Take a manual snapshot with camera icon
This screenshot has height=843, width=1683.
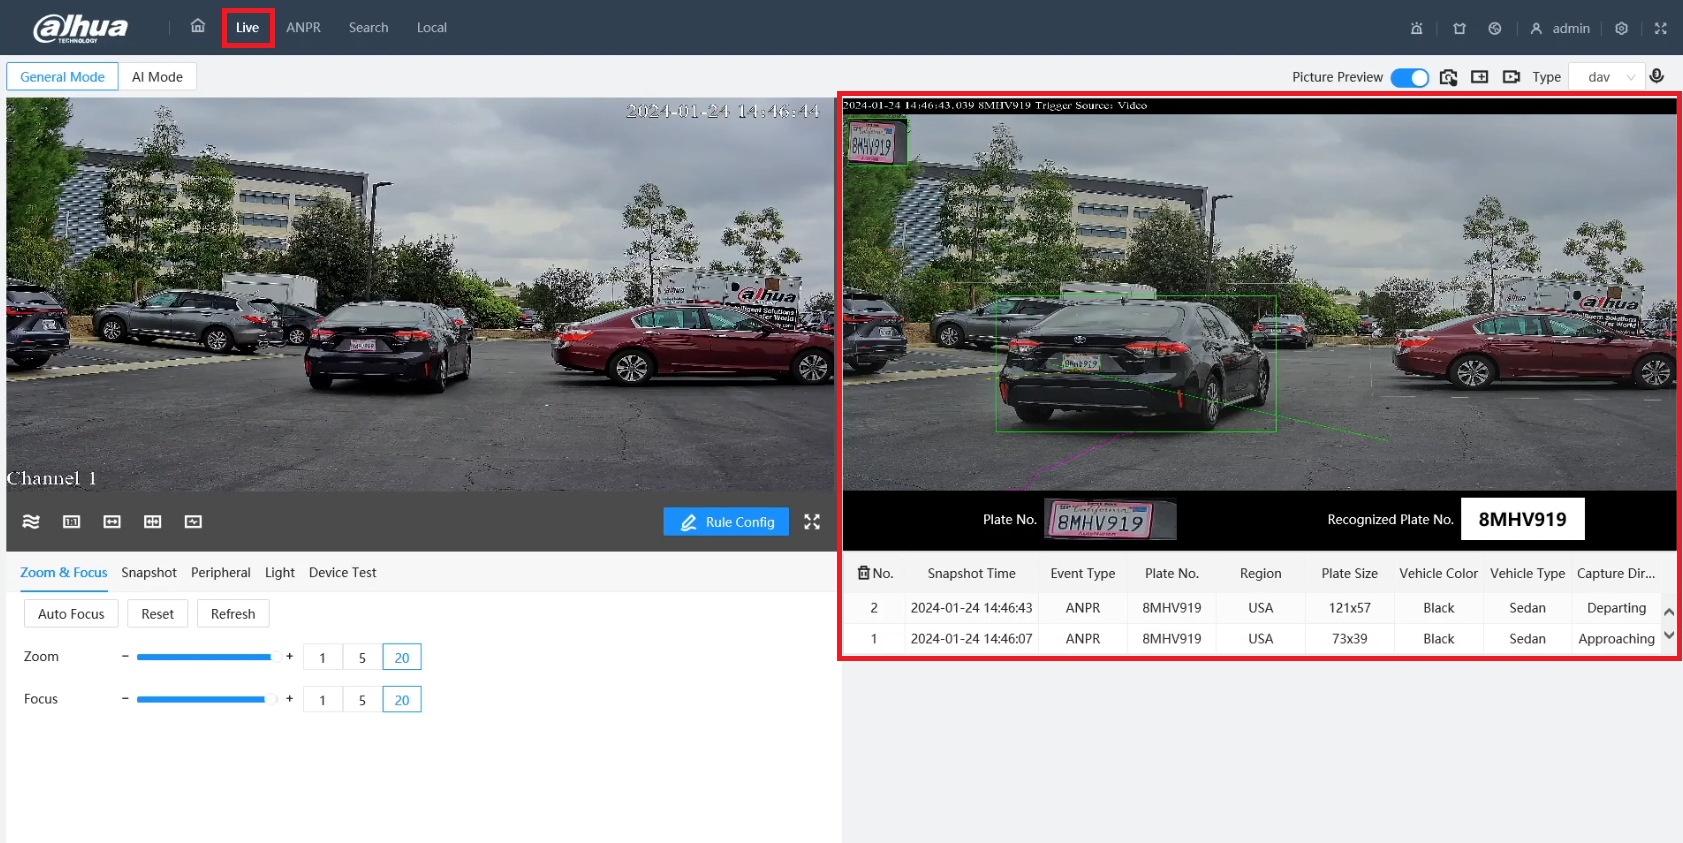(x=1448, y=77)
